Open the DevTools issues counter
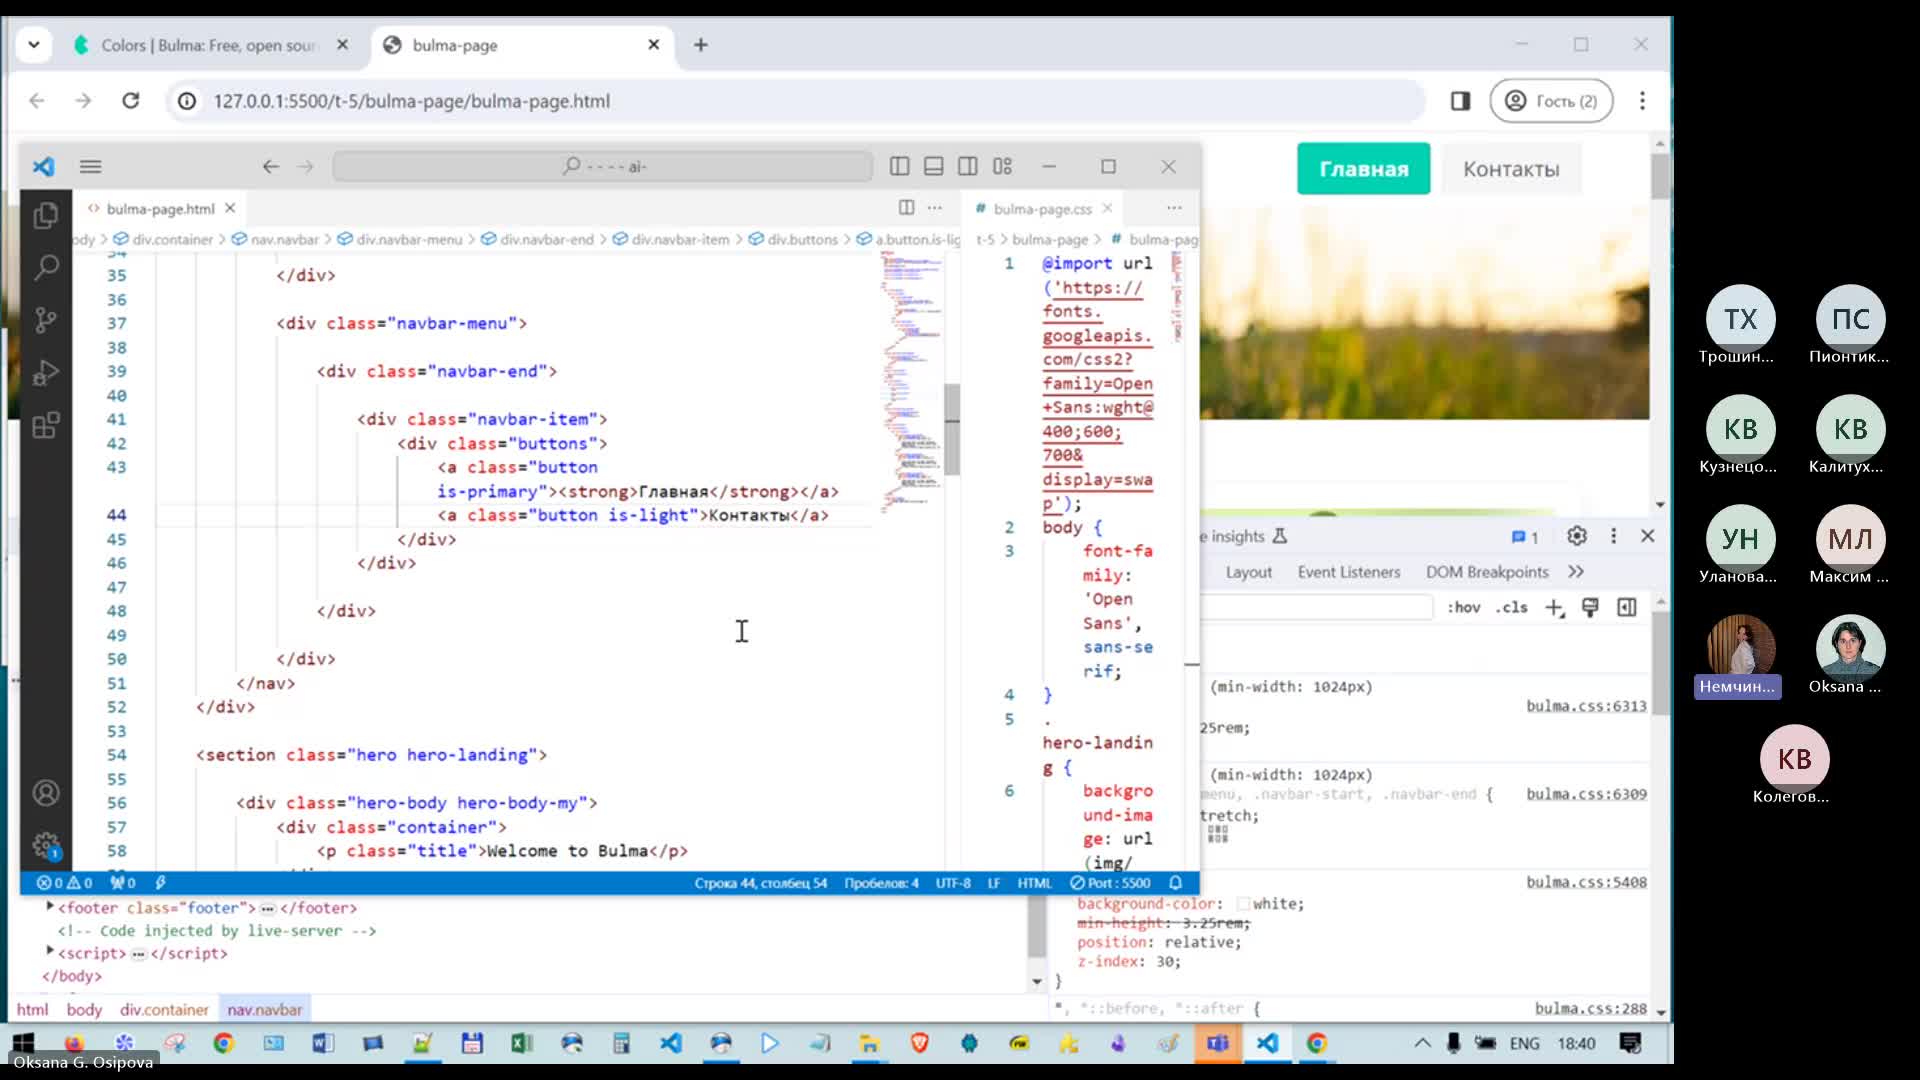1920x1080 pixels. (x=1525, y=537)
